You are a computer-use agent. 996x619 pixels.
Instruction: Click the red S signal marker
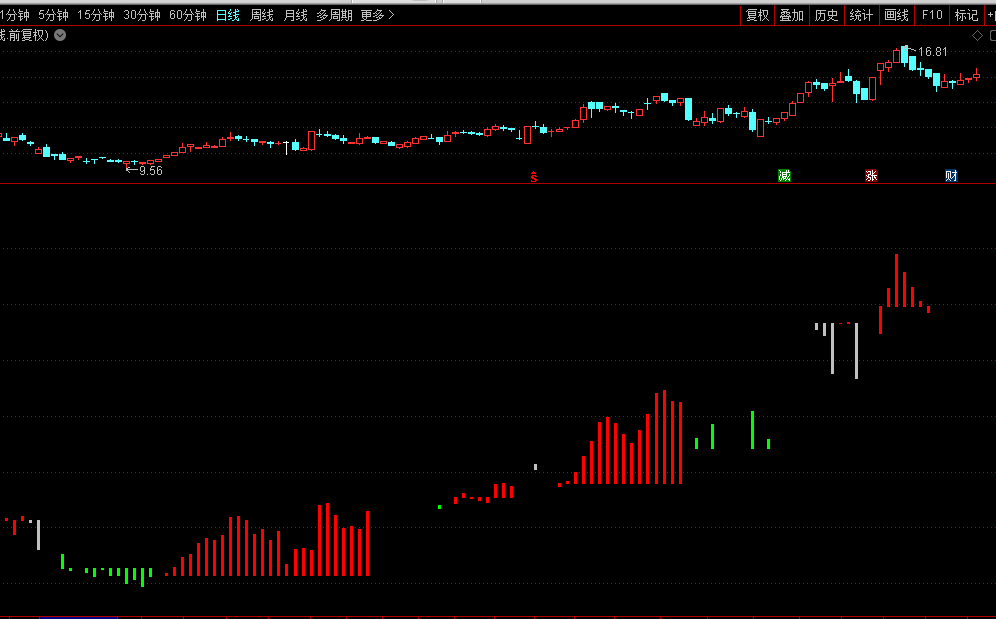(x=534, y=177)
